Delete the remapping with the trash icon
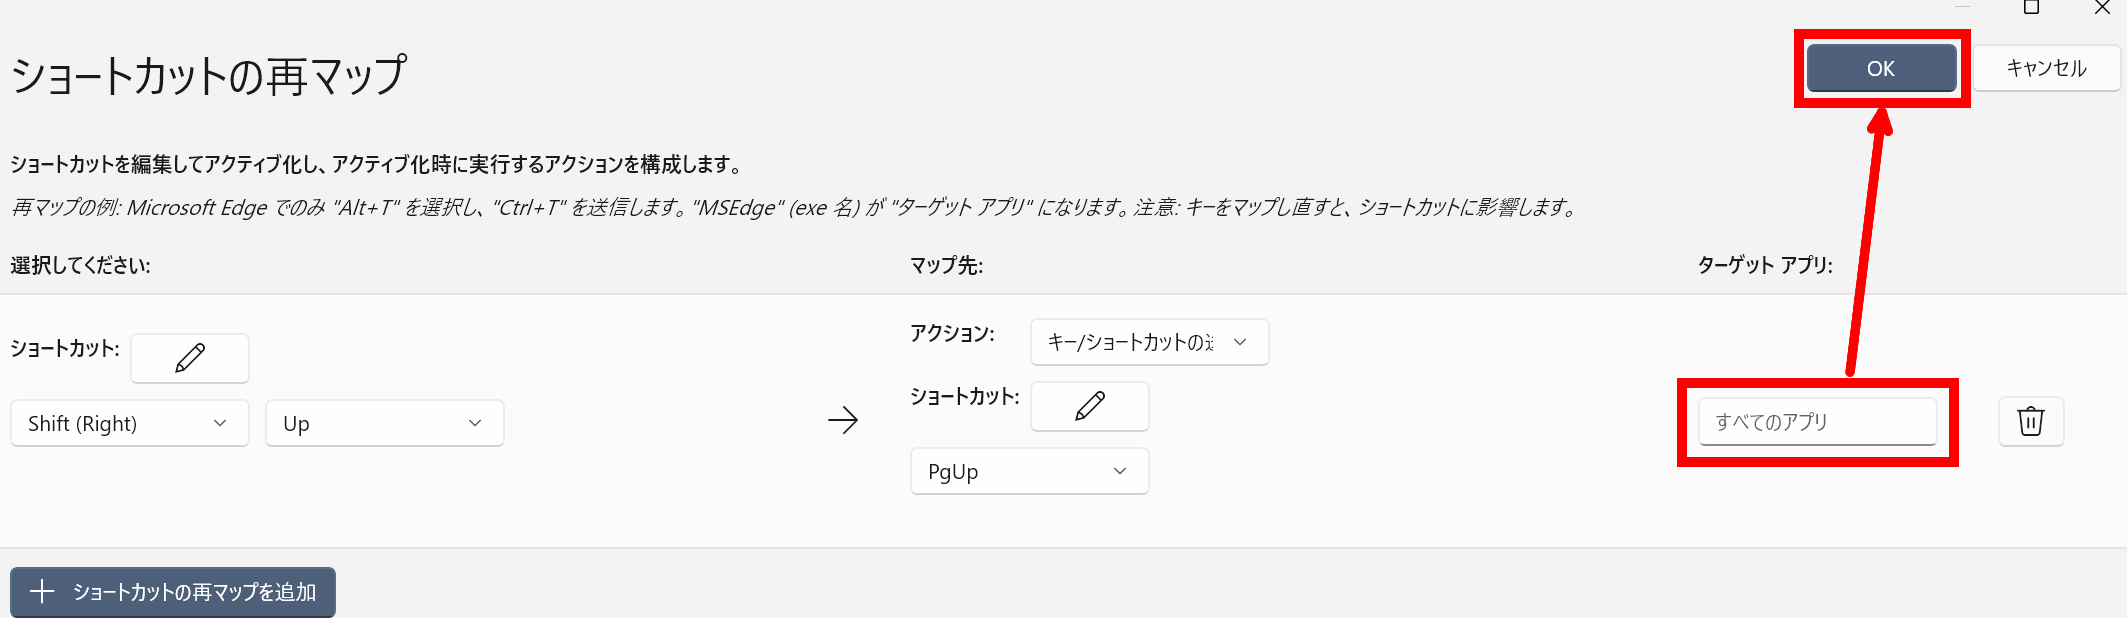 click(2030, 421)
